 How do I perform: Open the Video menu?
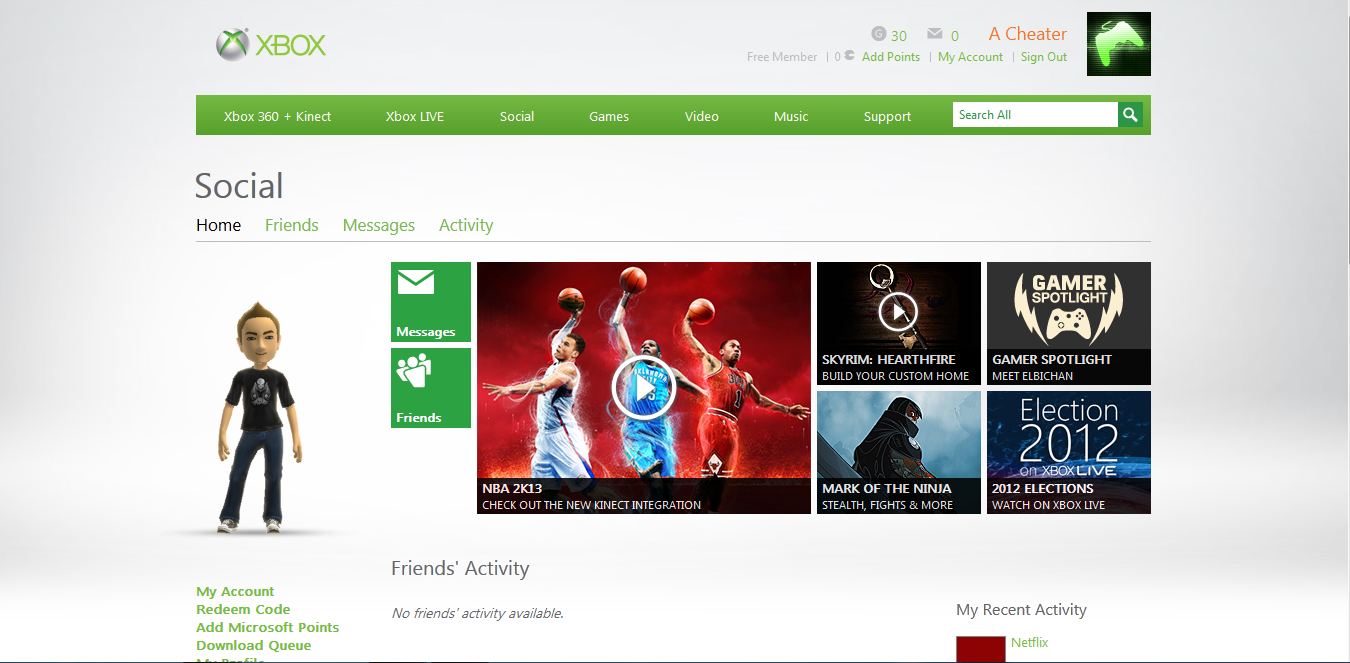click(702, 116)
